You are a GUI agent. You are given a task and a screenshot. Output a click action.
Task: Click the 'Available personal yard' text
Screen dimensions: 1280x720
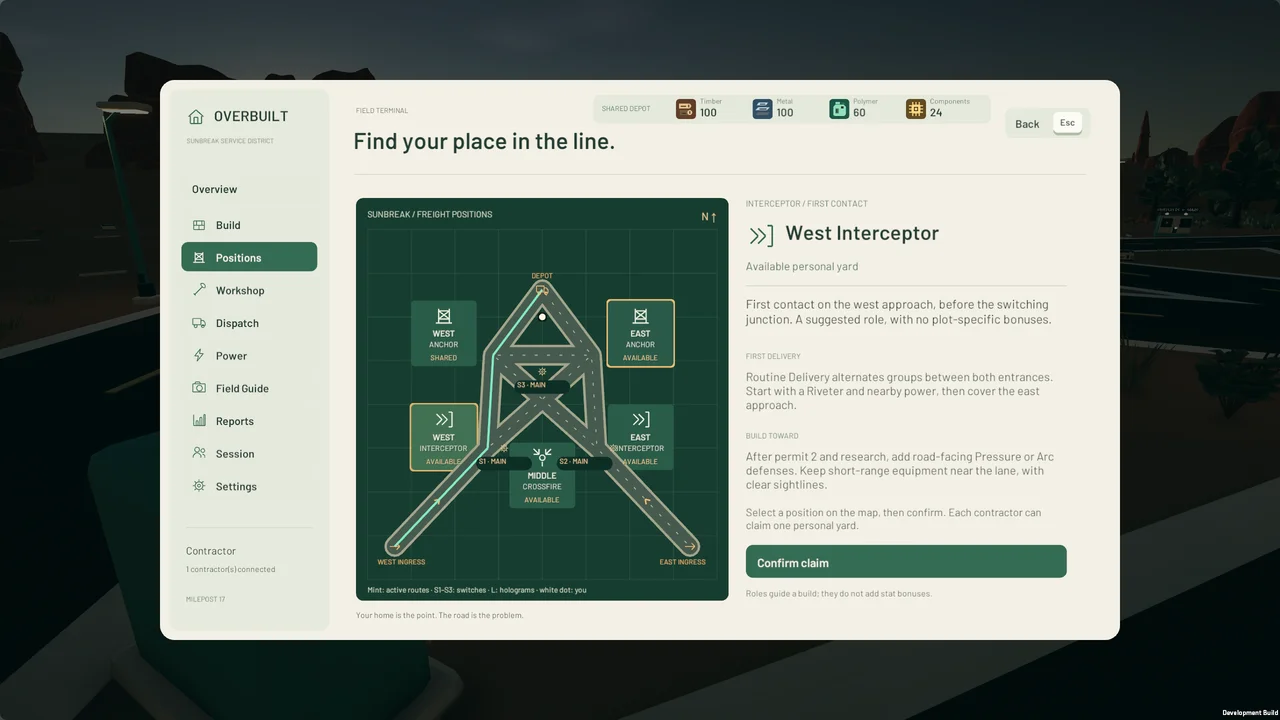click(x=802, y=267)
